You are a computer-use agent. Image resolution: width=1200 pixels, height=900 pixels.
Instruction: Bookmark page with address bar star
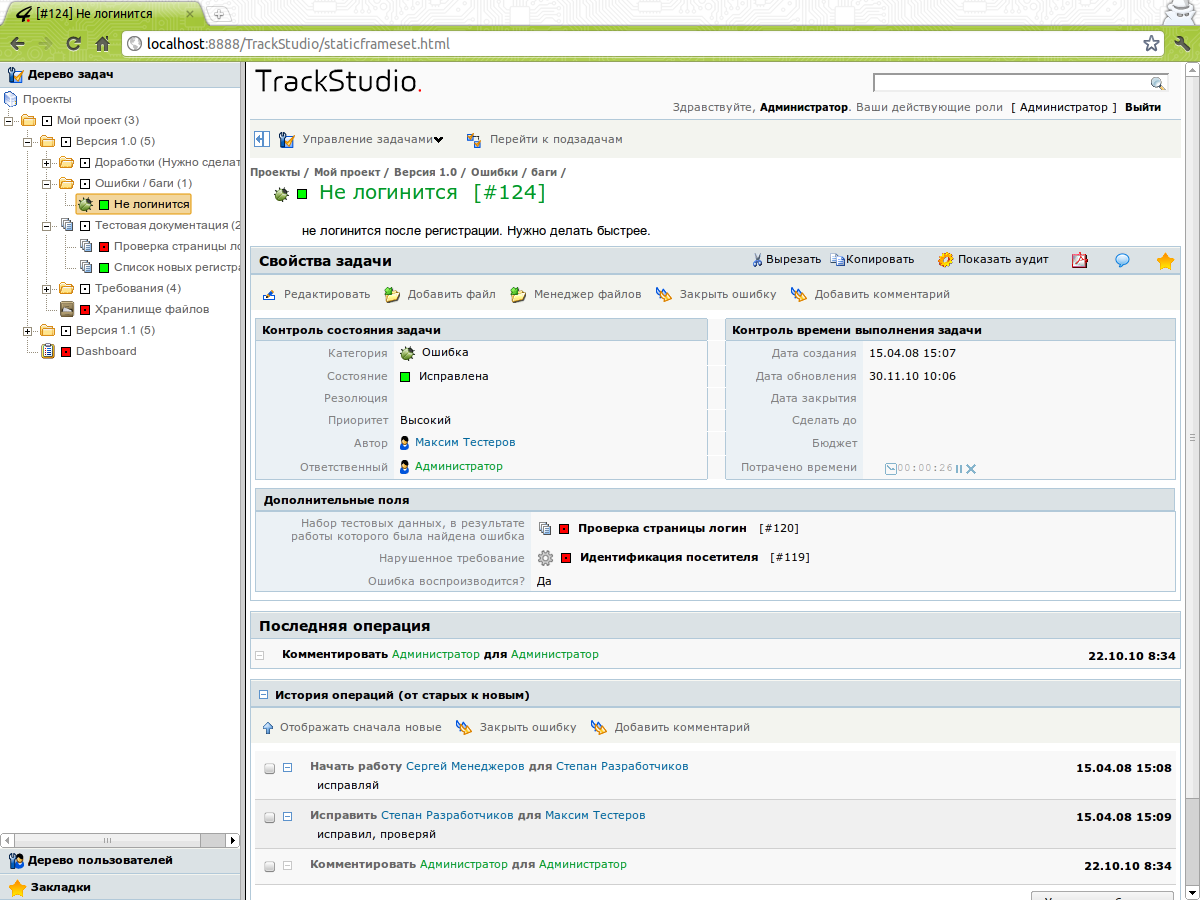coord(1151,44)
